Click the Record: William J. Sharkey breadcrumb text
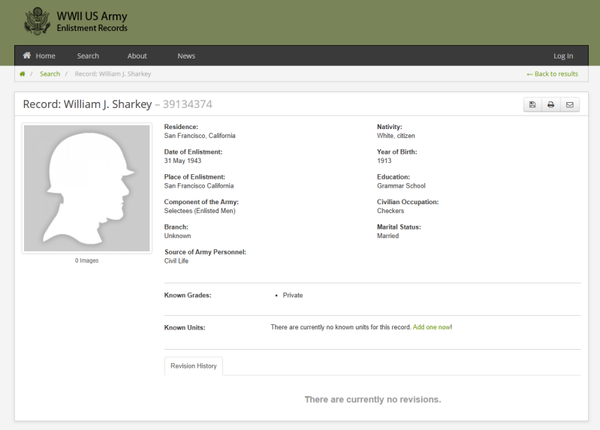This screenshot has height=430, width=600. pos(113,74)
